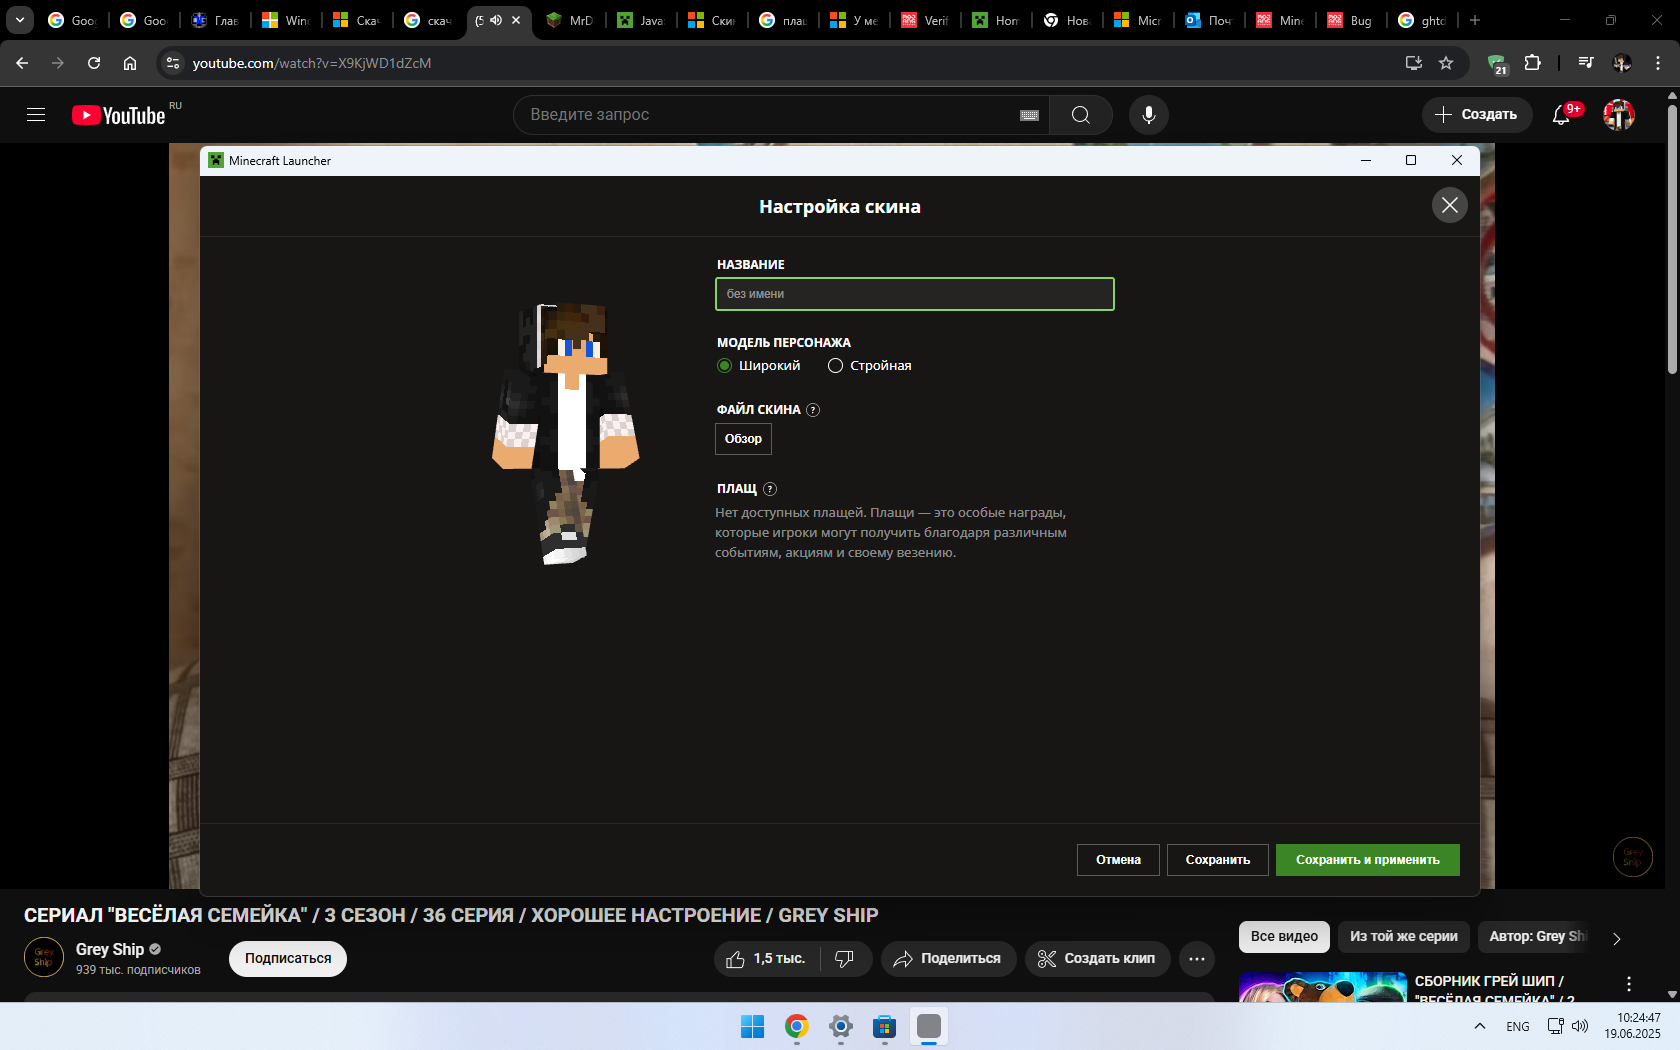Open the Grey Ship channel link
The image size is (1680, 1050).
tap(110, 950)
